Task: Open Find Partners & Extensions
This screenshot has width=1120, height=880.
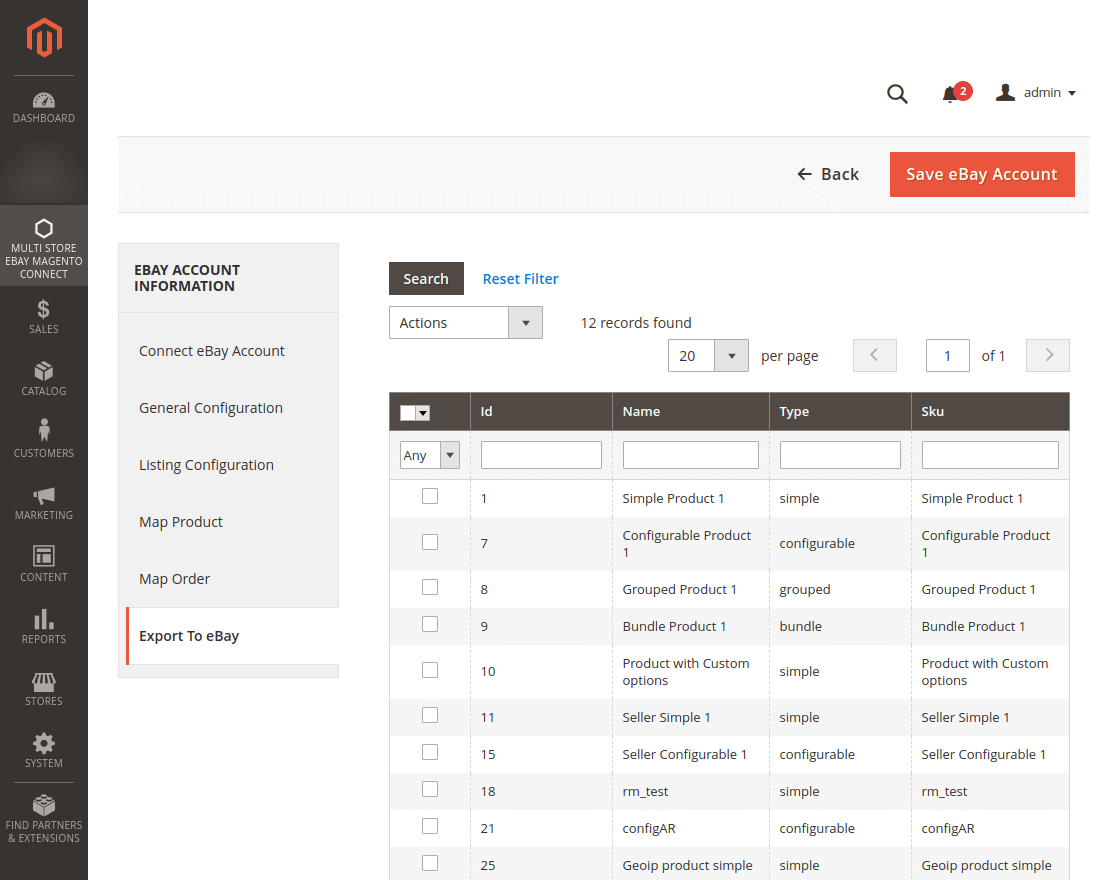Action: (x=44, y=820)
